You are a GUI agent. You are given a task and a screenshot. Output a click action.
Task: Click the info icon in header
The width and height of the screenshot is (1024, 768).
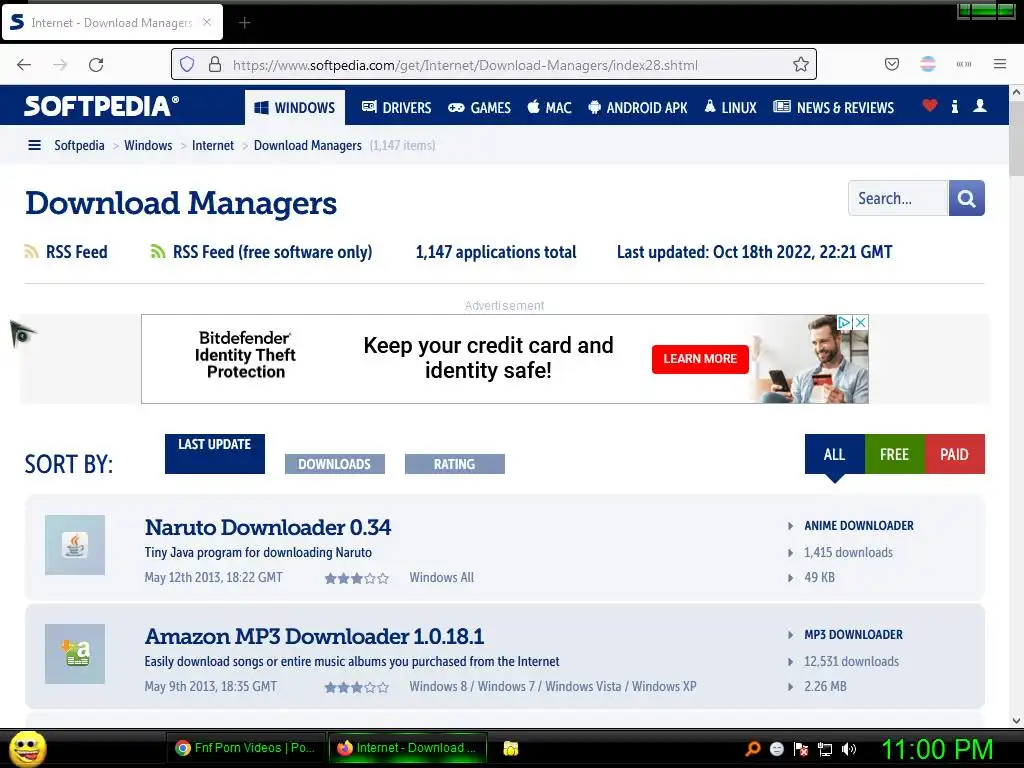point(955,106)
